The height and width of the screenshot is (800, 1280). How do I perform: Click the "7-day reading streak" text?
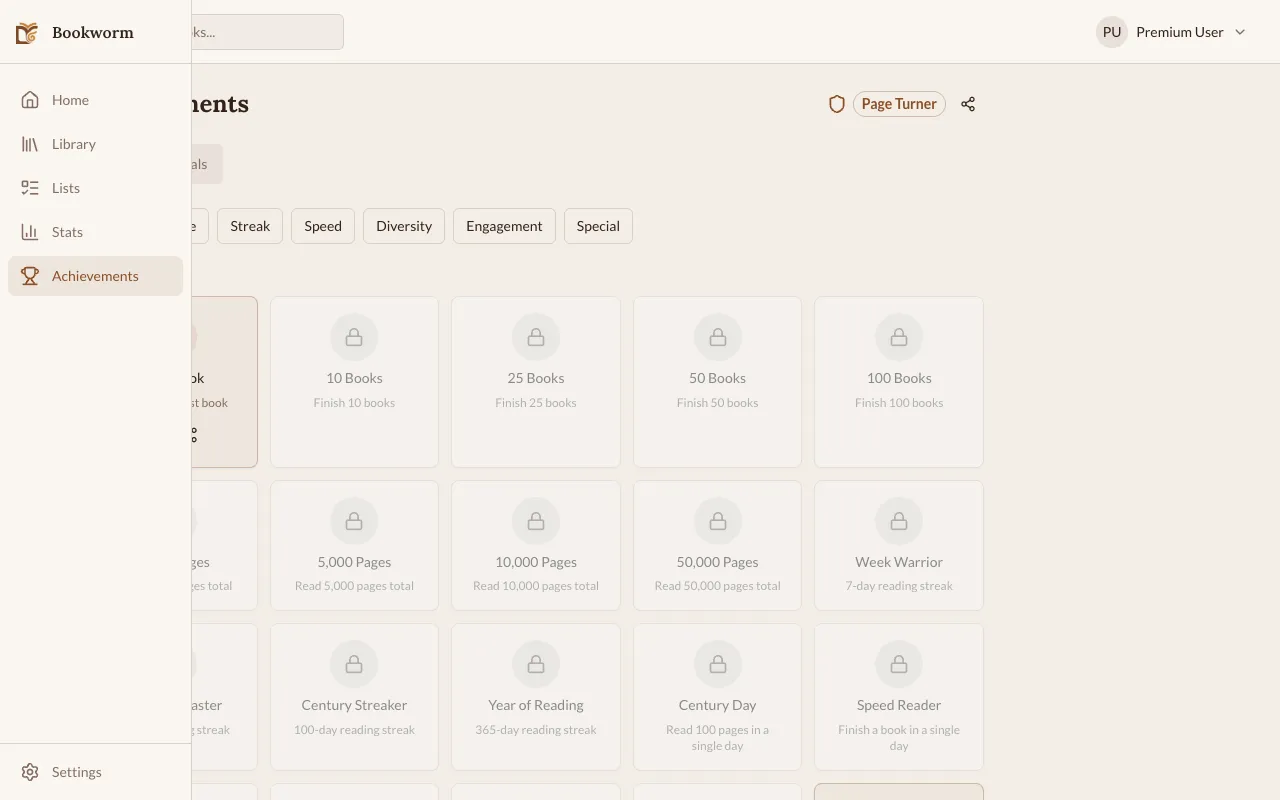899,586
